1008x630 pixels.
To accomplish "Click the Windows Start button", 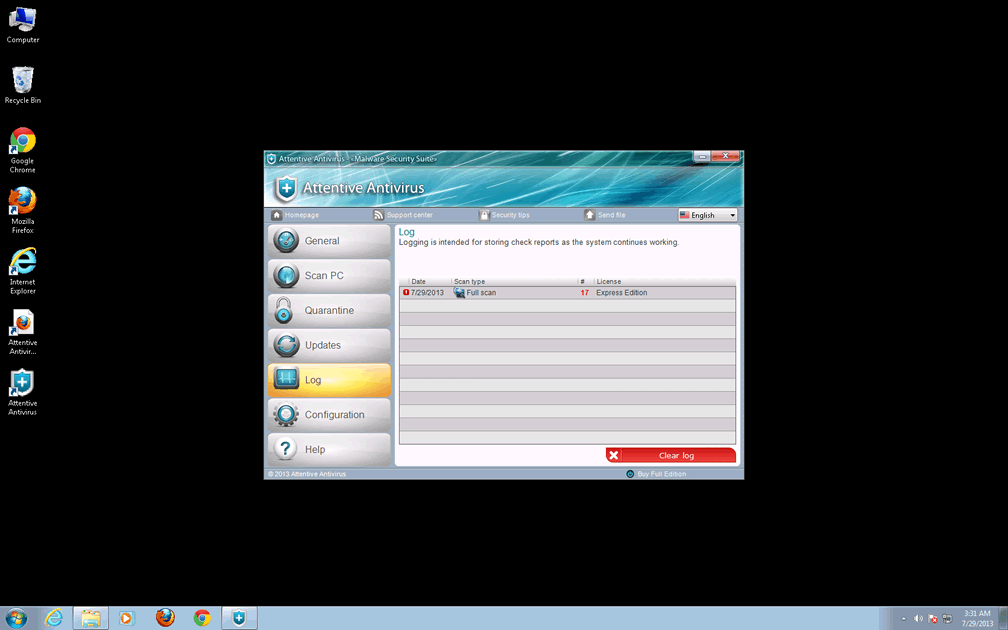I will (x=16, y=618).
